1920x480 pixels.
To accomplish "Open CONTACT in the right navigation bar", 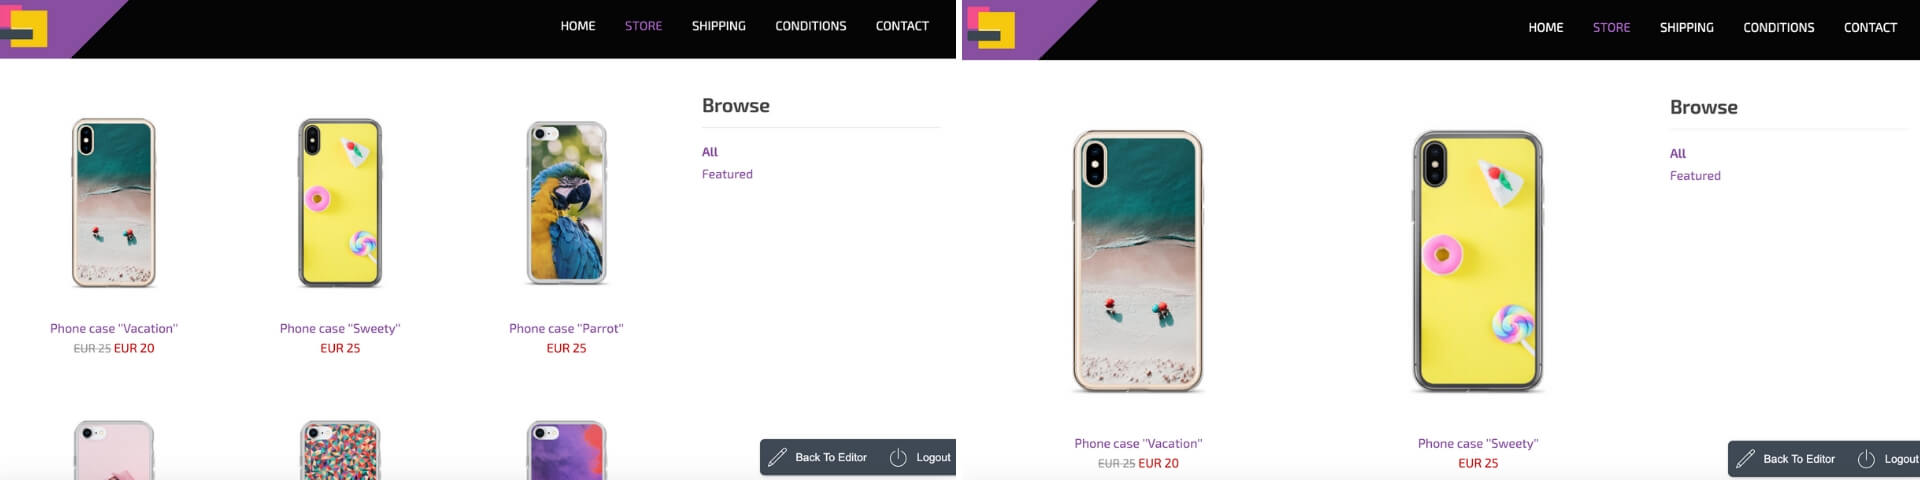I will (x=1870, y=28).
